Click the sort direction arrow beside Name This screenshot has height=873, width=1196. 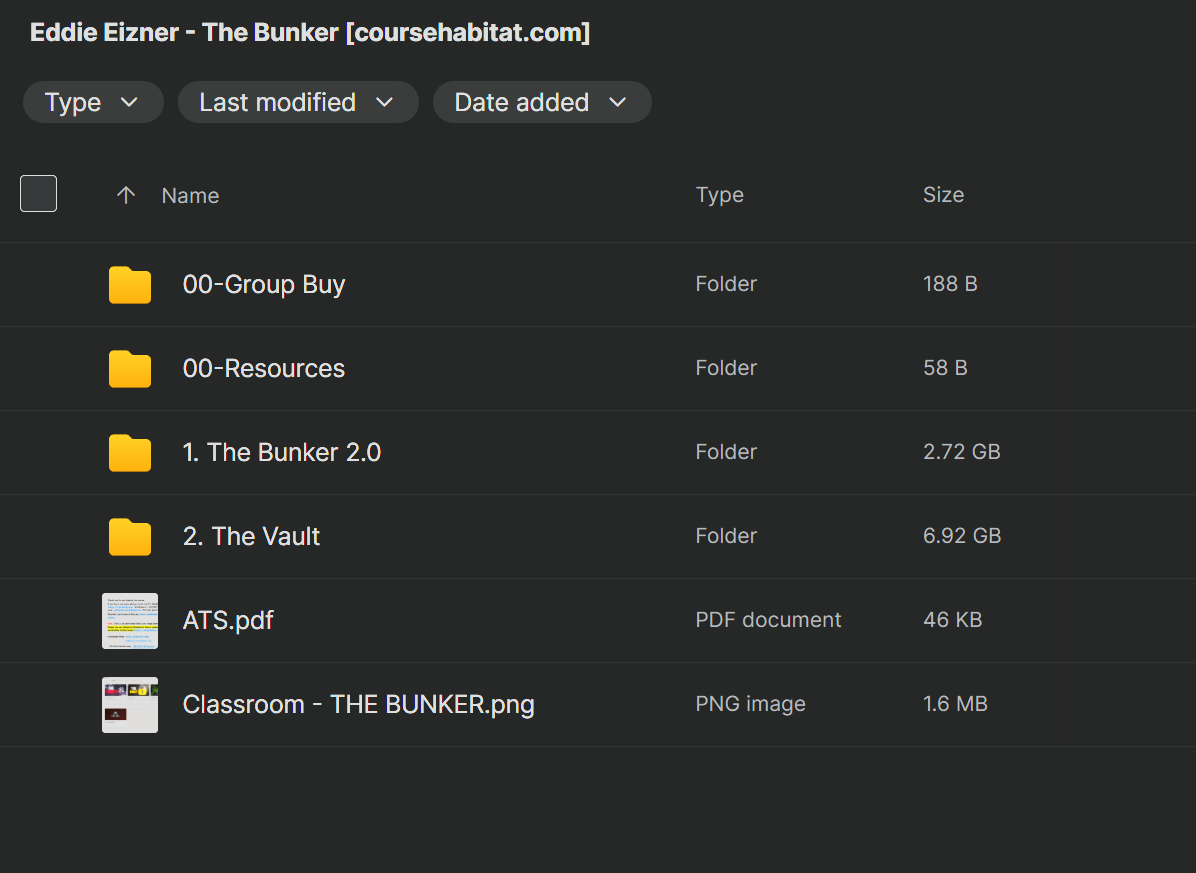pos(126,195)
